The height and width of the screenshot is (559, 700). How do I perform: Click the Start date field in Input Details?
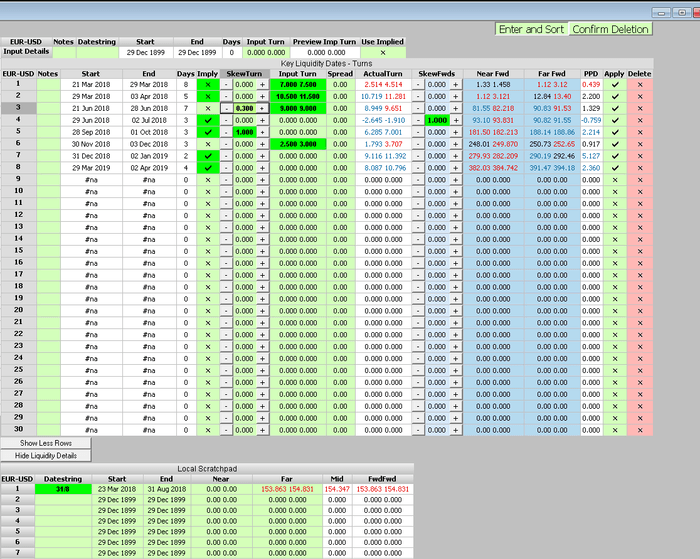pos(145,51)
